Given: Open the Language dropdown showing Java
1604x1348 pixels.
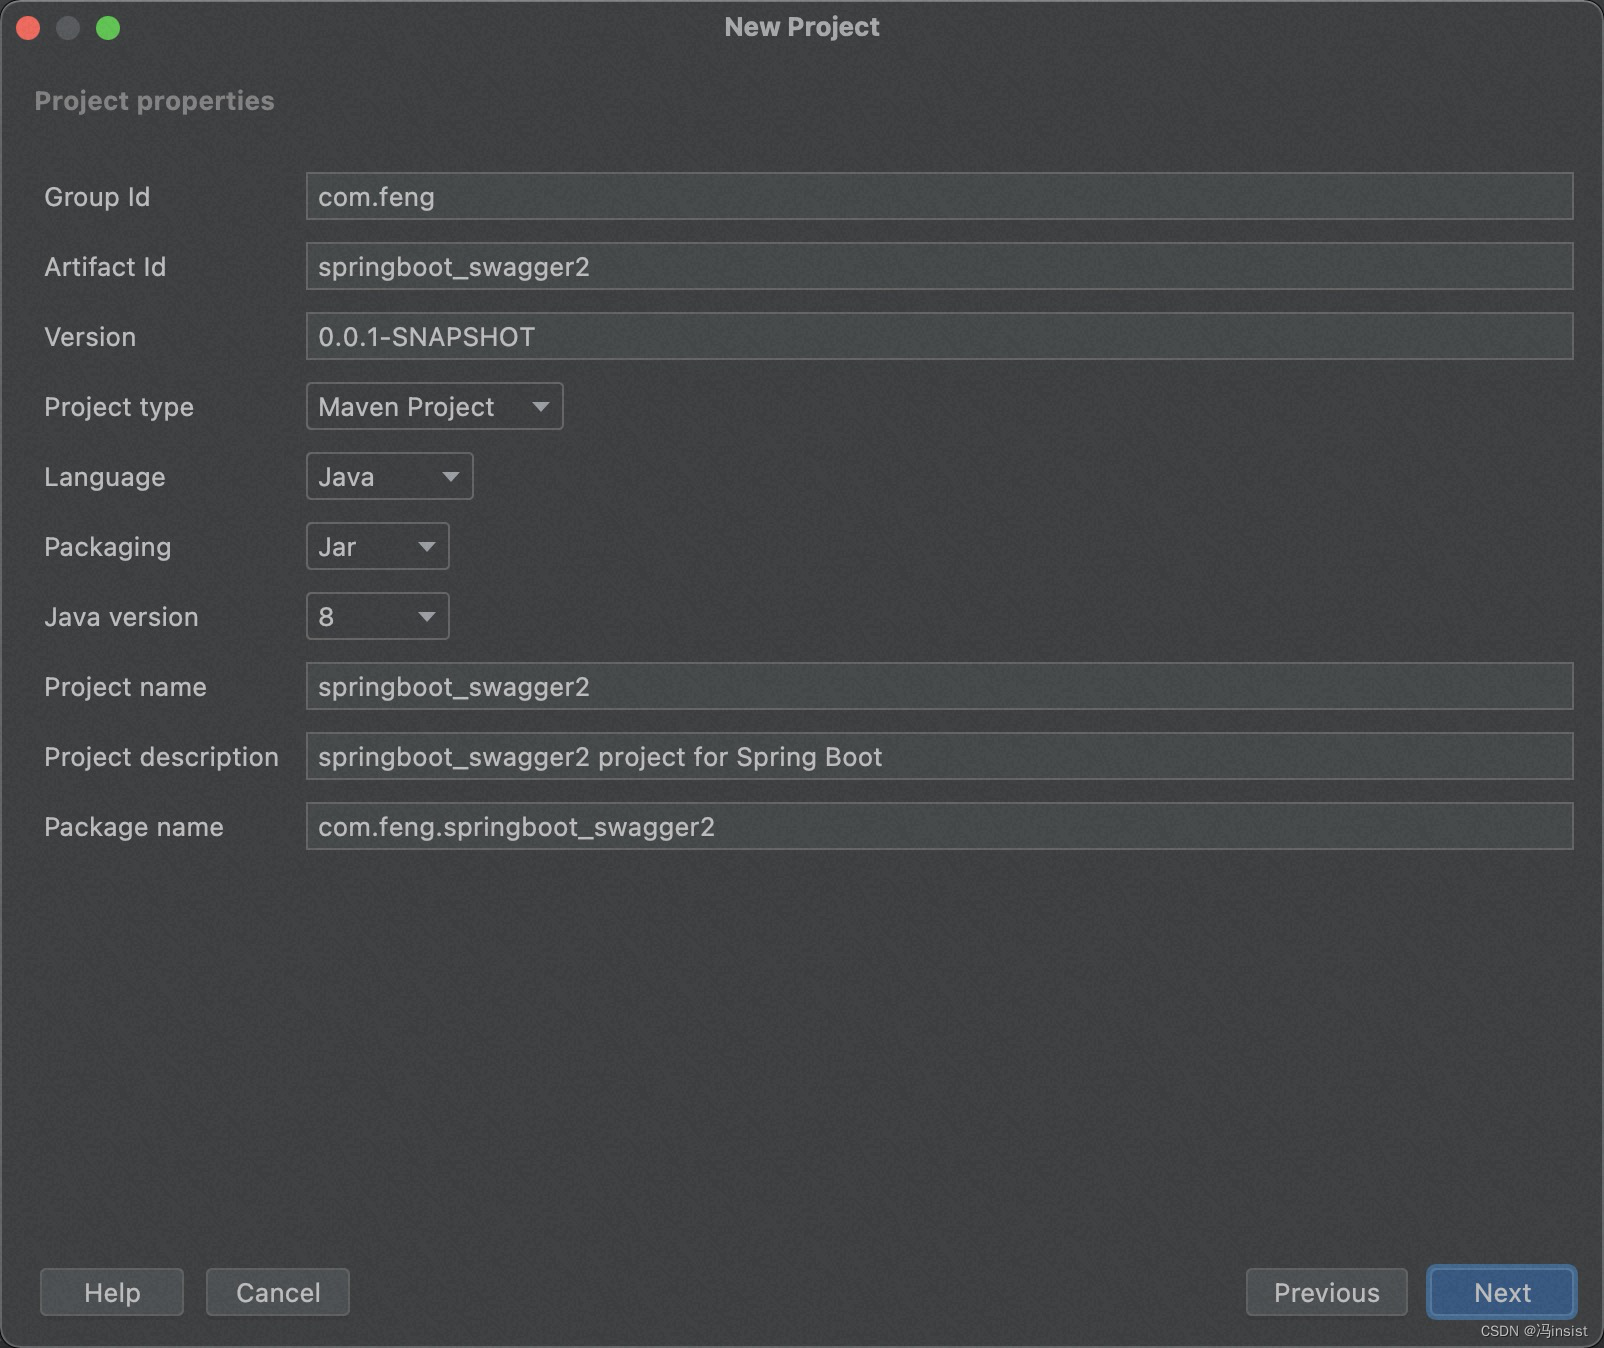Looking at the screenshot, I should tap(389, 476).
